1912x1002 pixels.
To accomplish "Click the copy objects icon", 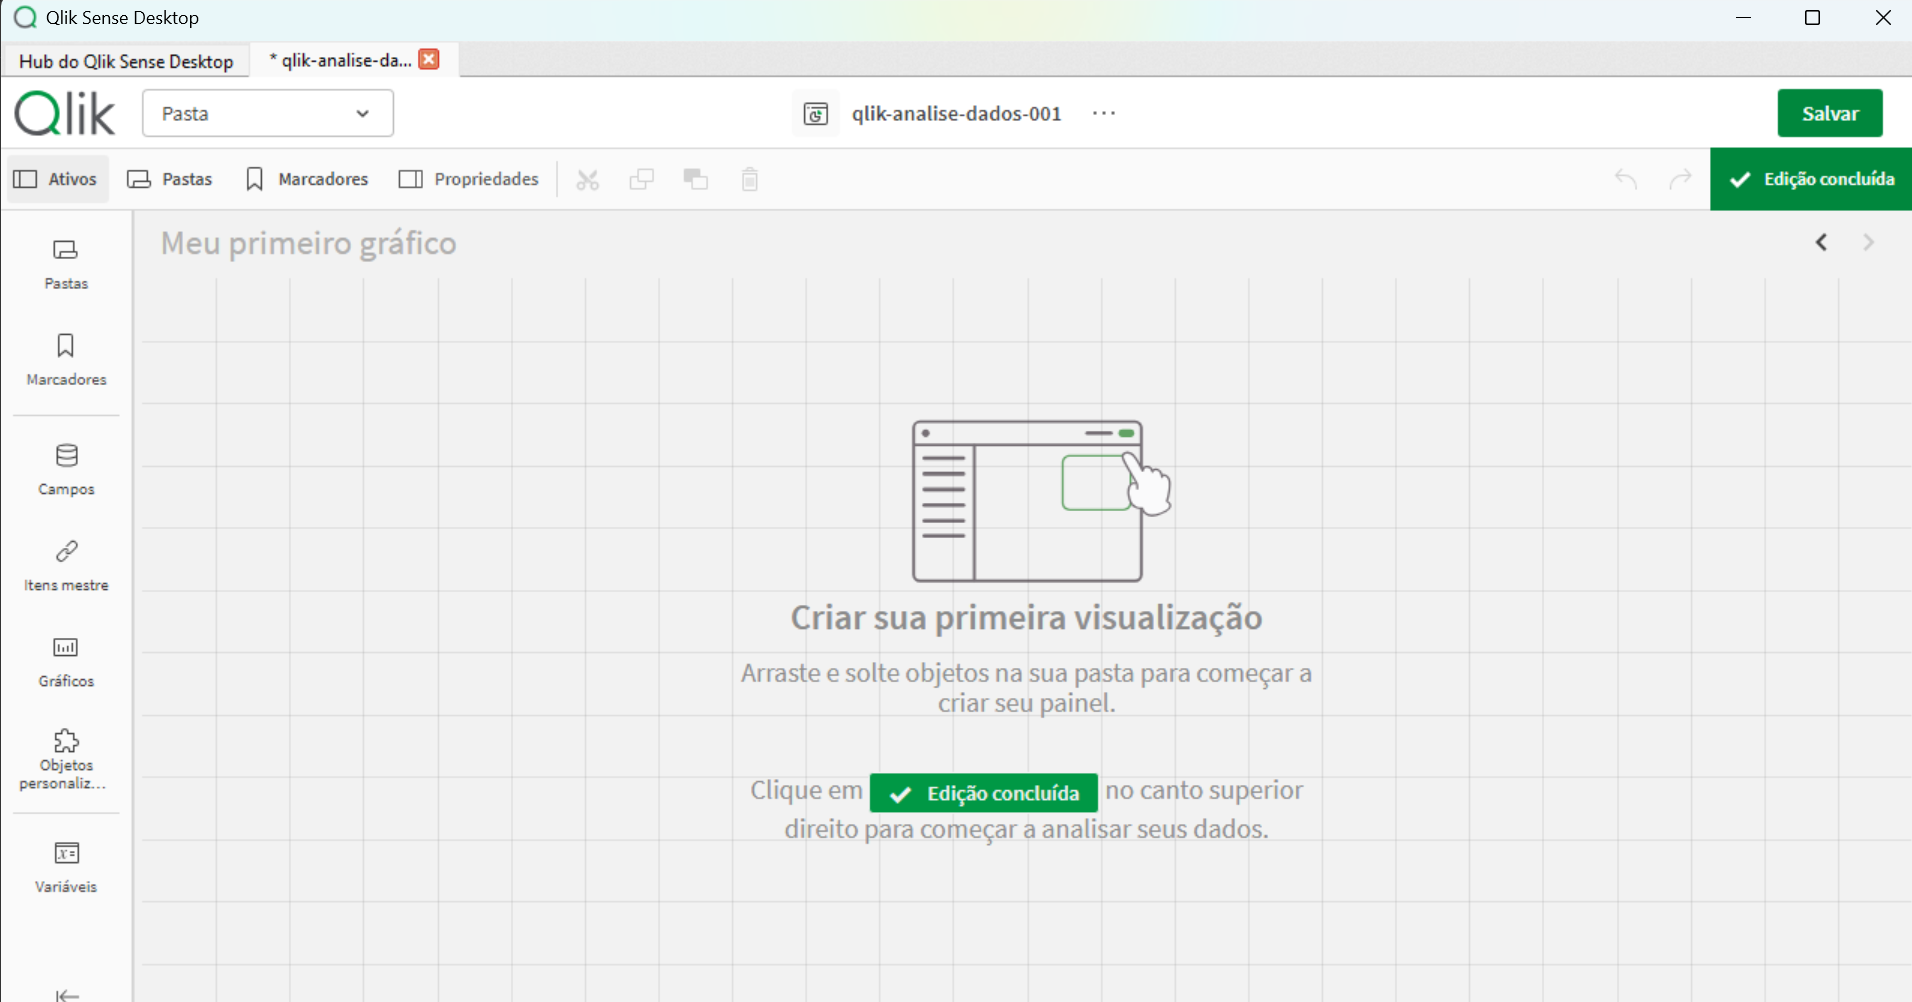I will pyautogui.click(x=642, y=180).
